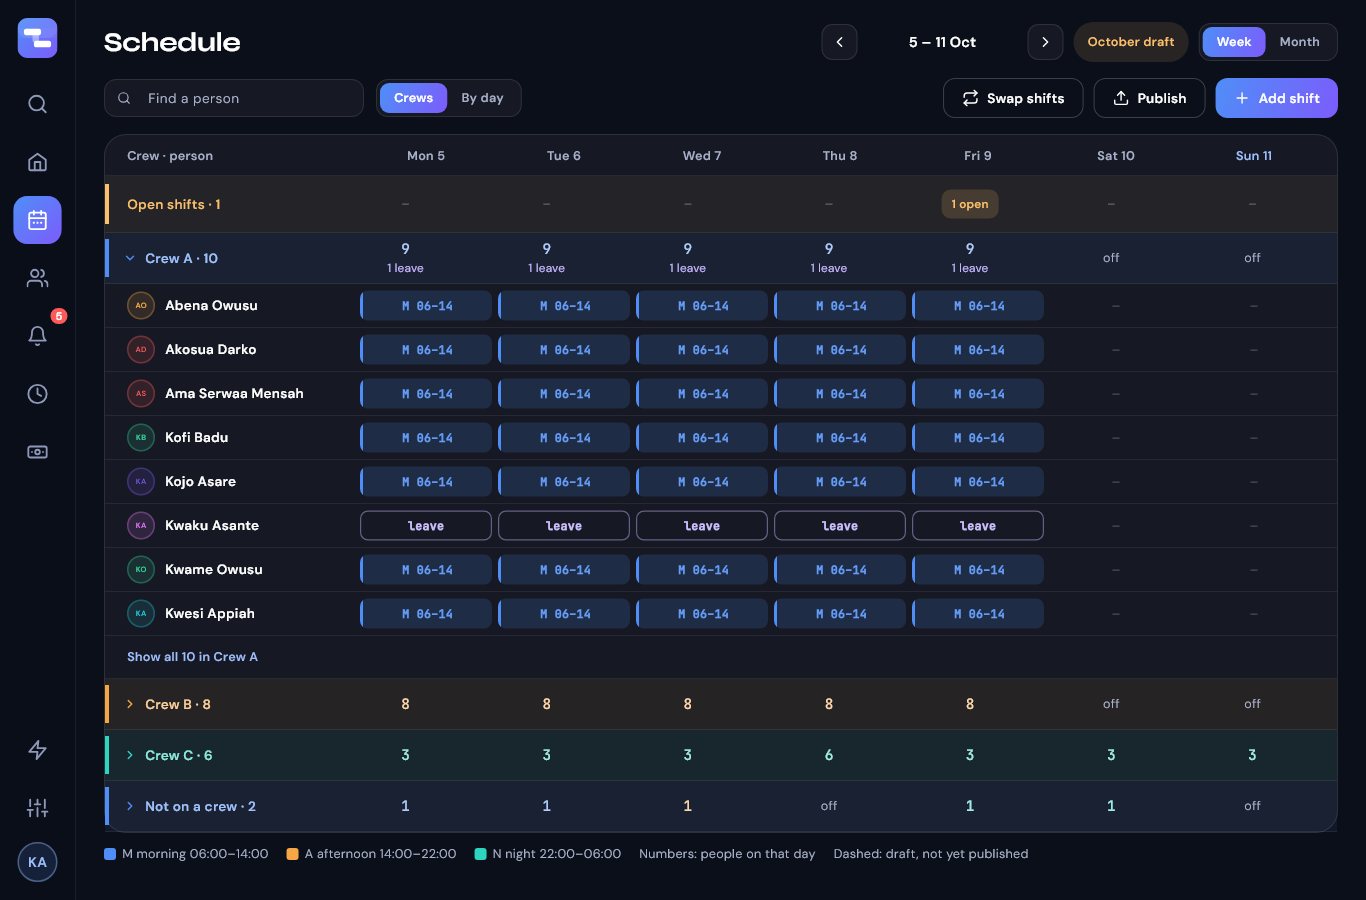This screenshot has height=900, width=1366.
Task: Click the blue M morning legend swatch
Action: click(x=110, y=854)
